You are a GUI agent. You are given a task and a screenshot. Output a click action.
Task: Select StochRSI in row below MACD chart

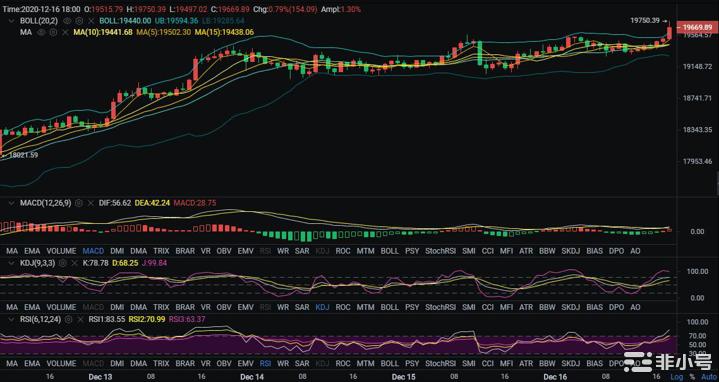click(x=440, y=251)
